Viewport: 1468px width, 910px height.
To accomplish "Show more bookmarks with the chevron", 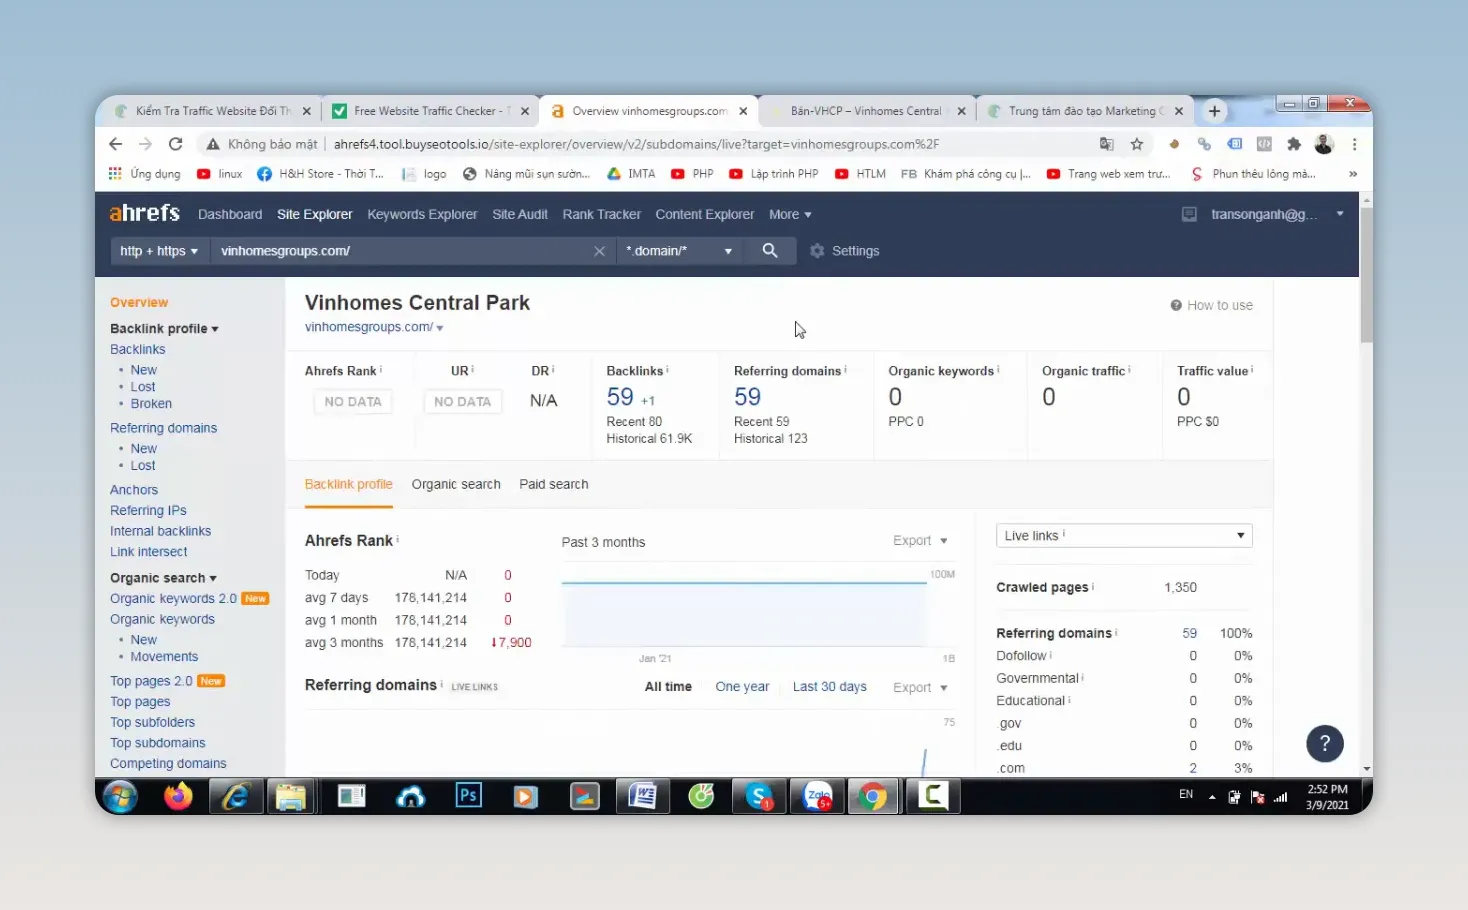I will pos(1353,173).
